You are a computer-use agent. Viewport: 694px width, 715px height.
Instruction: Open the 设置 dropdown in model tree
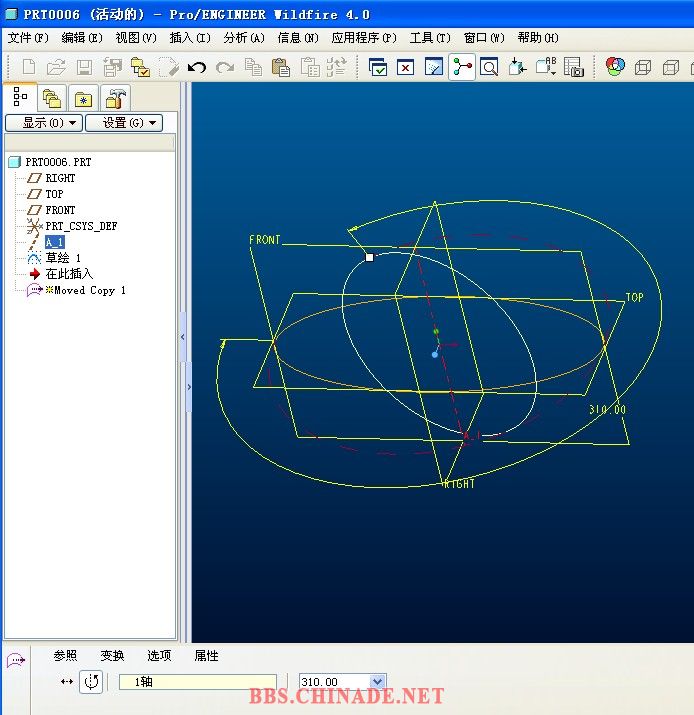122,123
